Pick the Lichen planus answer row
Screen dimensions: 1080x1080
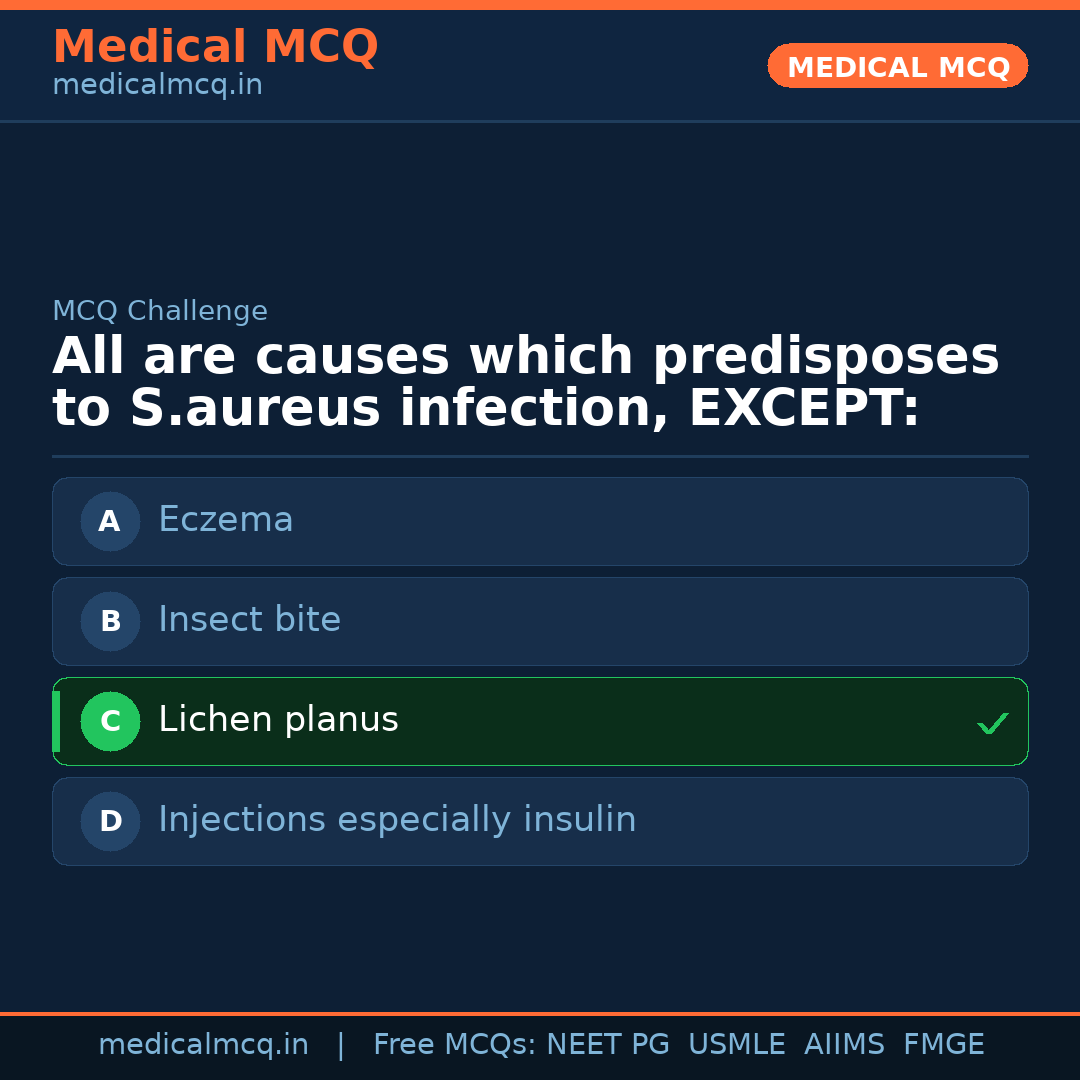pos(540,721)
